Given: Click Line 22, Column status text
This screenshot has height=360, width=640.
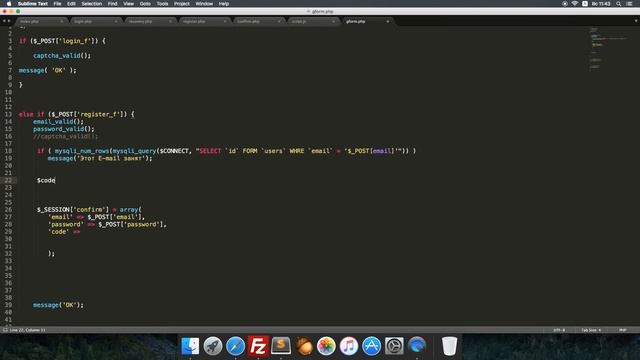Looking at the screenshot, I should [x=27, y=330].
